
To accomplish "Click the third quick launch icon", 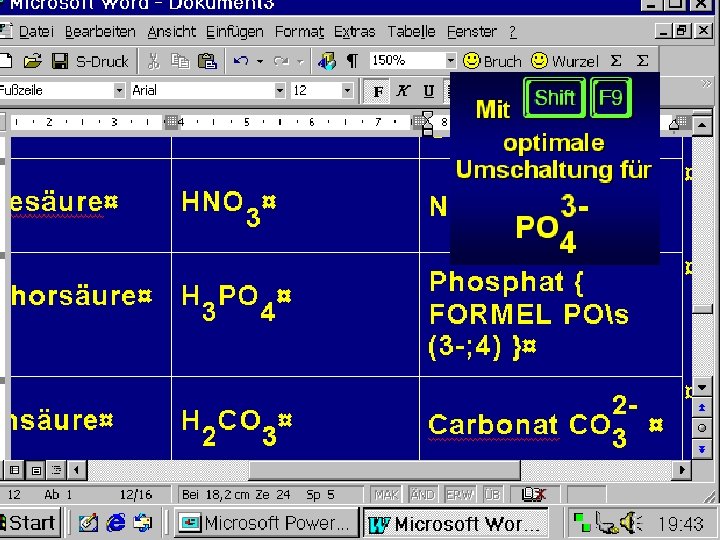I will pos(143,523).
